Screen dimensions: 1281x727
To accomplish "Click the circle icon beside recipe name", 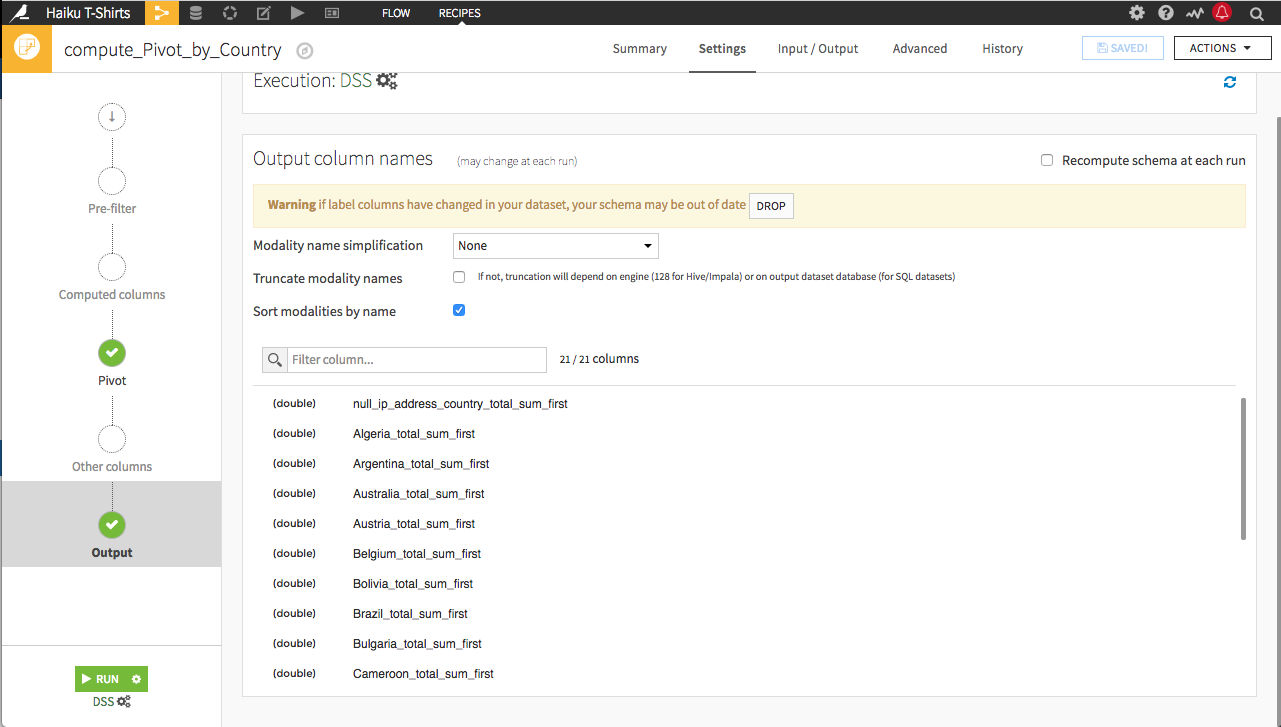I will pos(305,50).
